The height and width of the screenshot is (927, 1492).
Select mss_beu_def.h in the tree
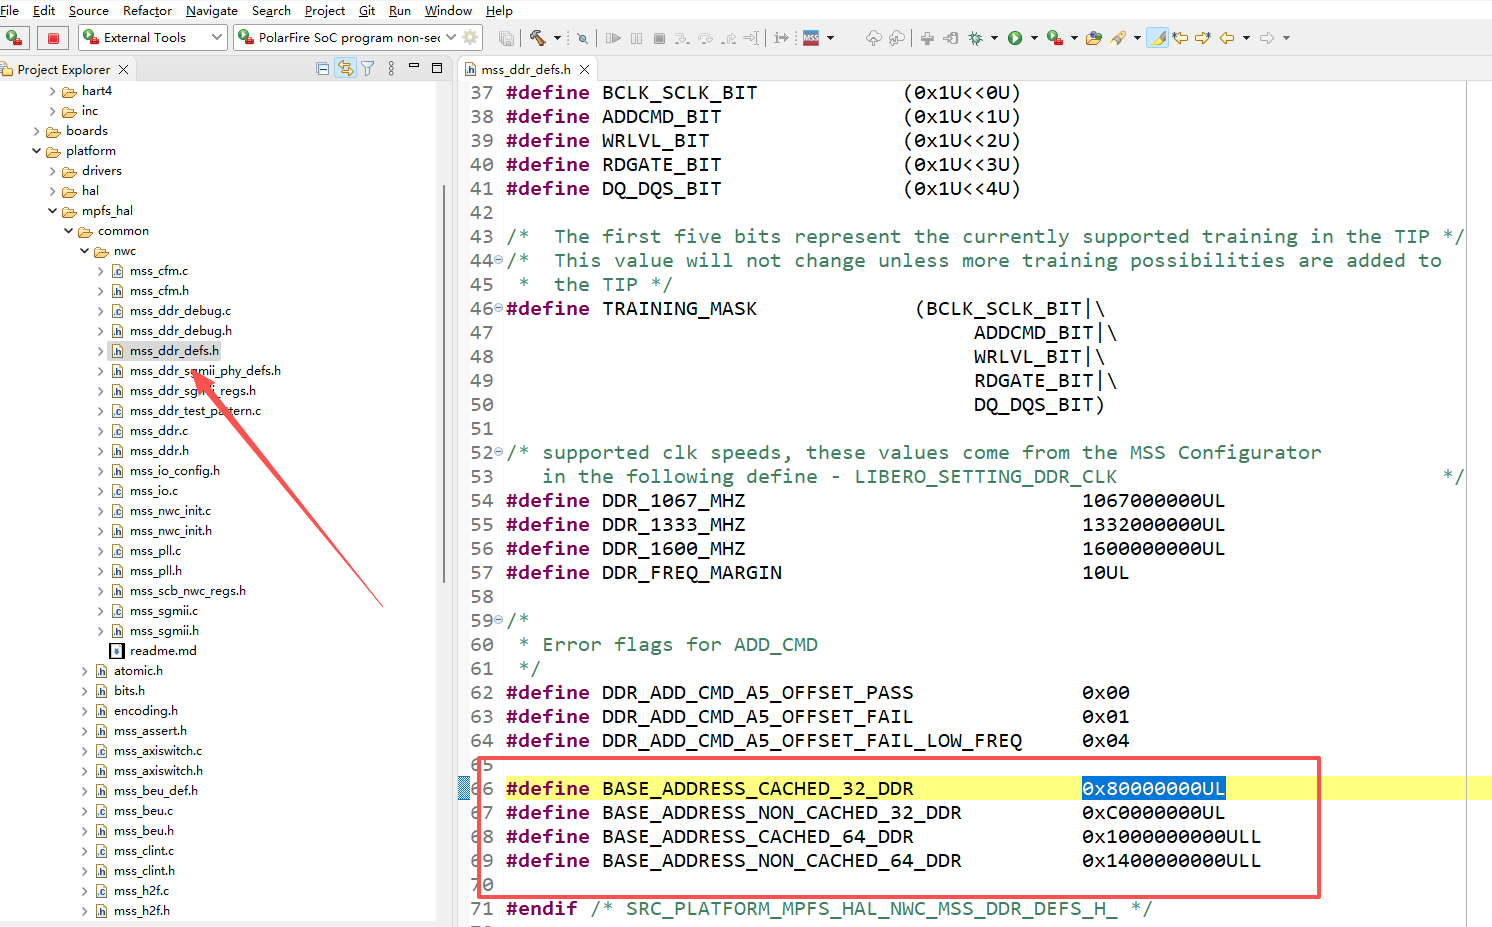pyautogui.click(x=156, y=791)
